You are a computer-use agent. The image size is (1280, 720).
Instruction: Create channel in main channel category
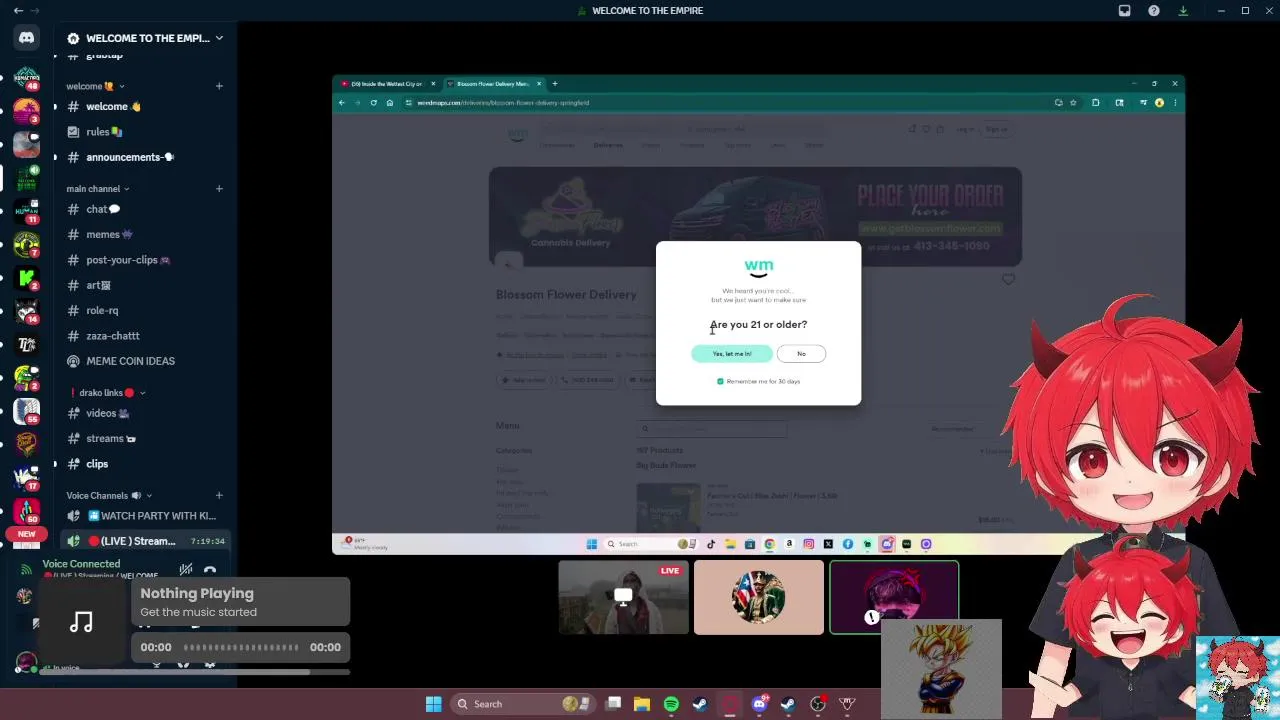(219, 188)
